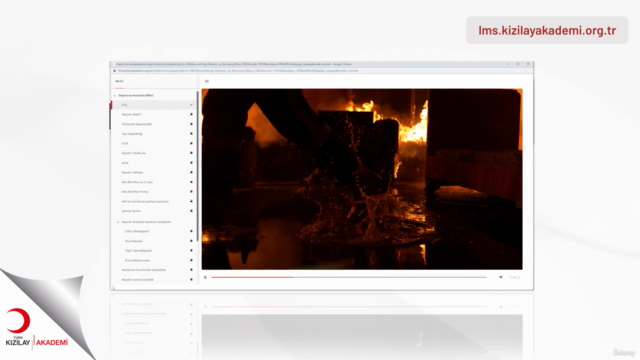Click the completed checkmark on Giriş
640x360 pixels.
pyautogui.click(x=191, y=105)
